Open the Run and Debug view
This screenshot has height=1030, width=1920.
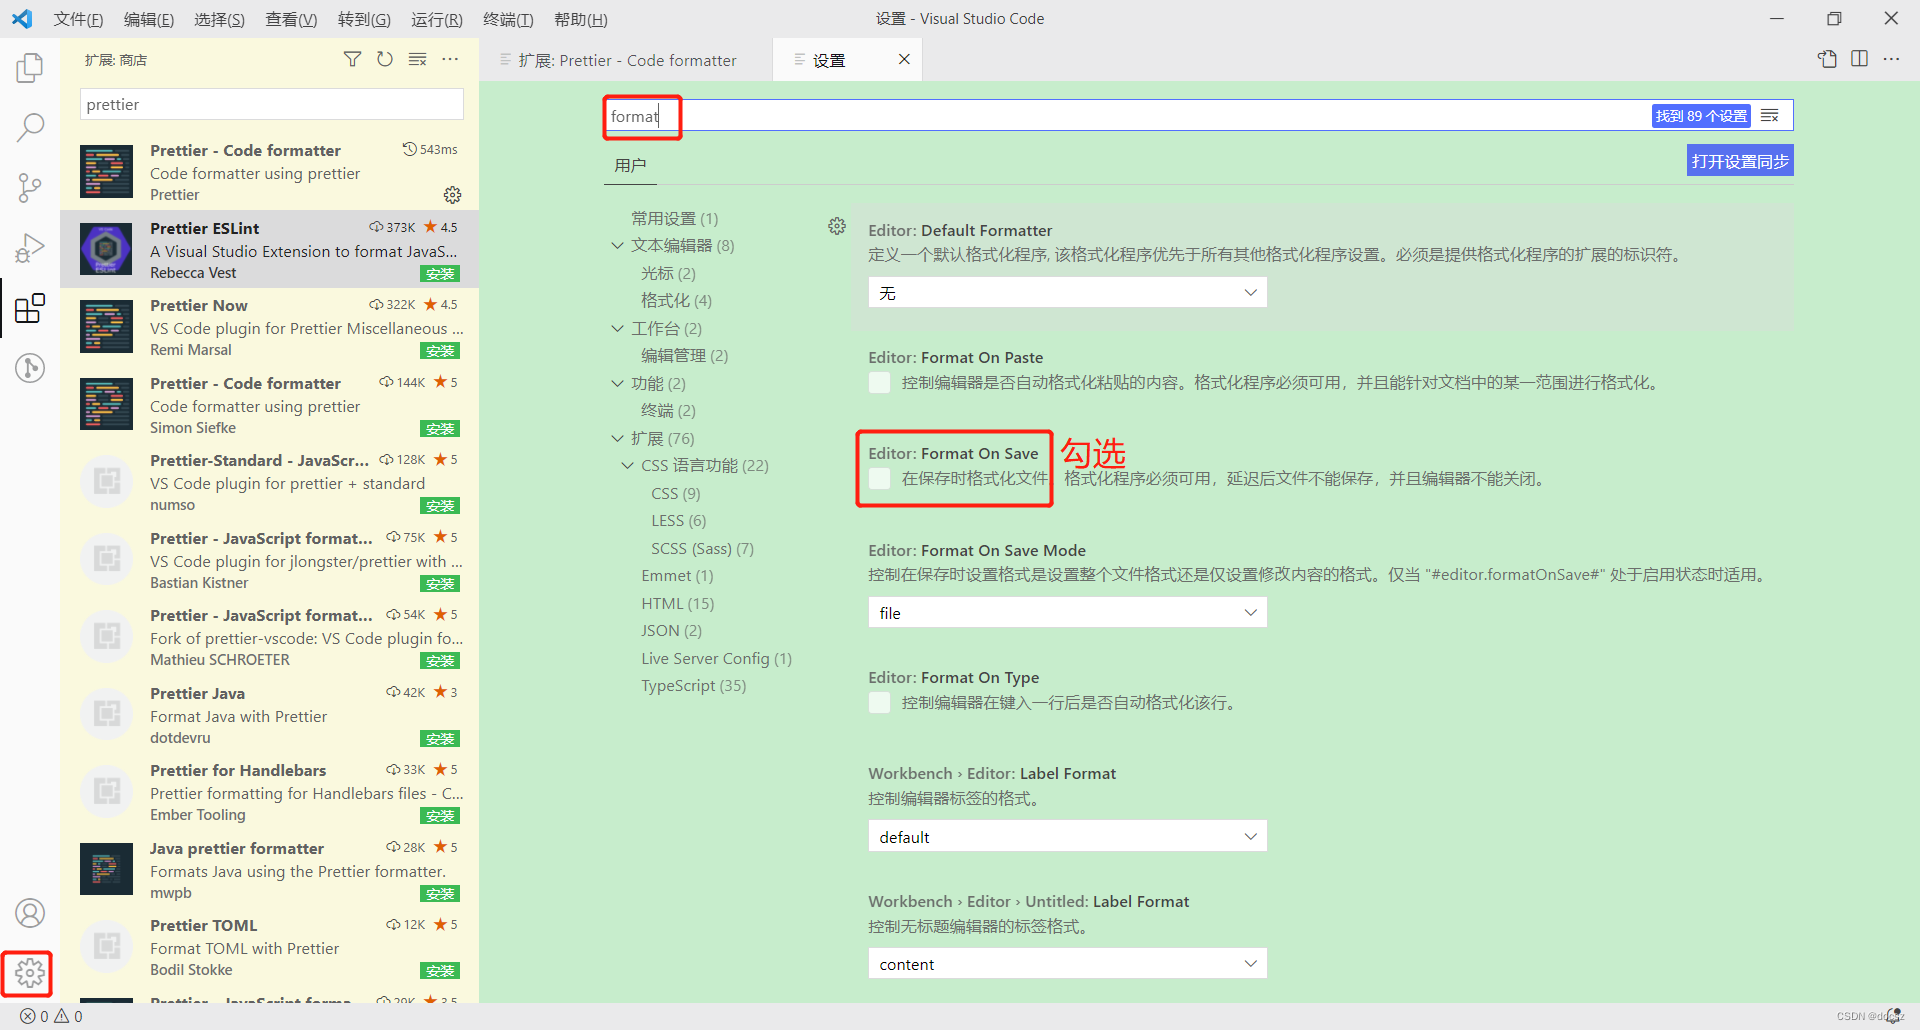click(x=30, y=247)
